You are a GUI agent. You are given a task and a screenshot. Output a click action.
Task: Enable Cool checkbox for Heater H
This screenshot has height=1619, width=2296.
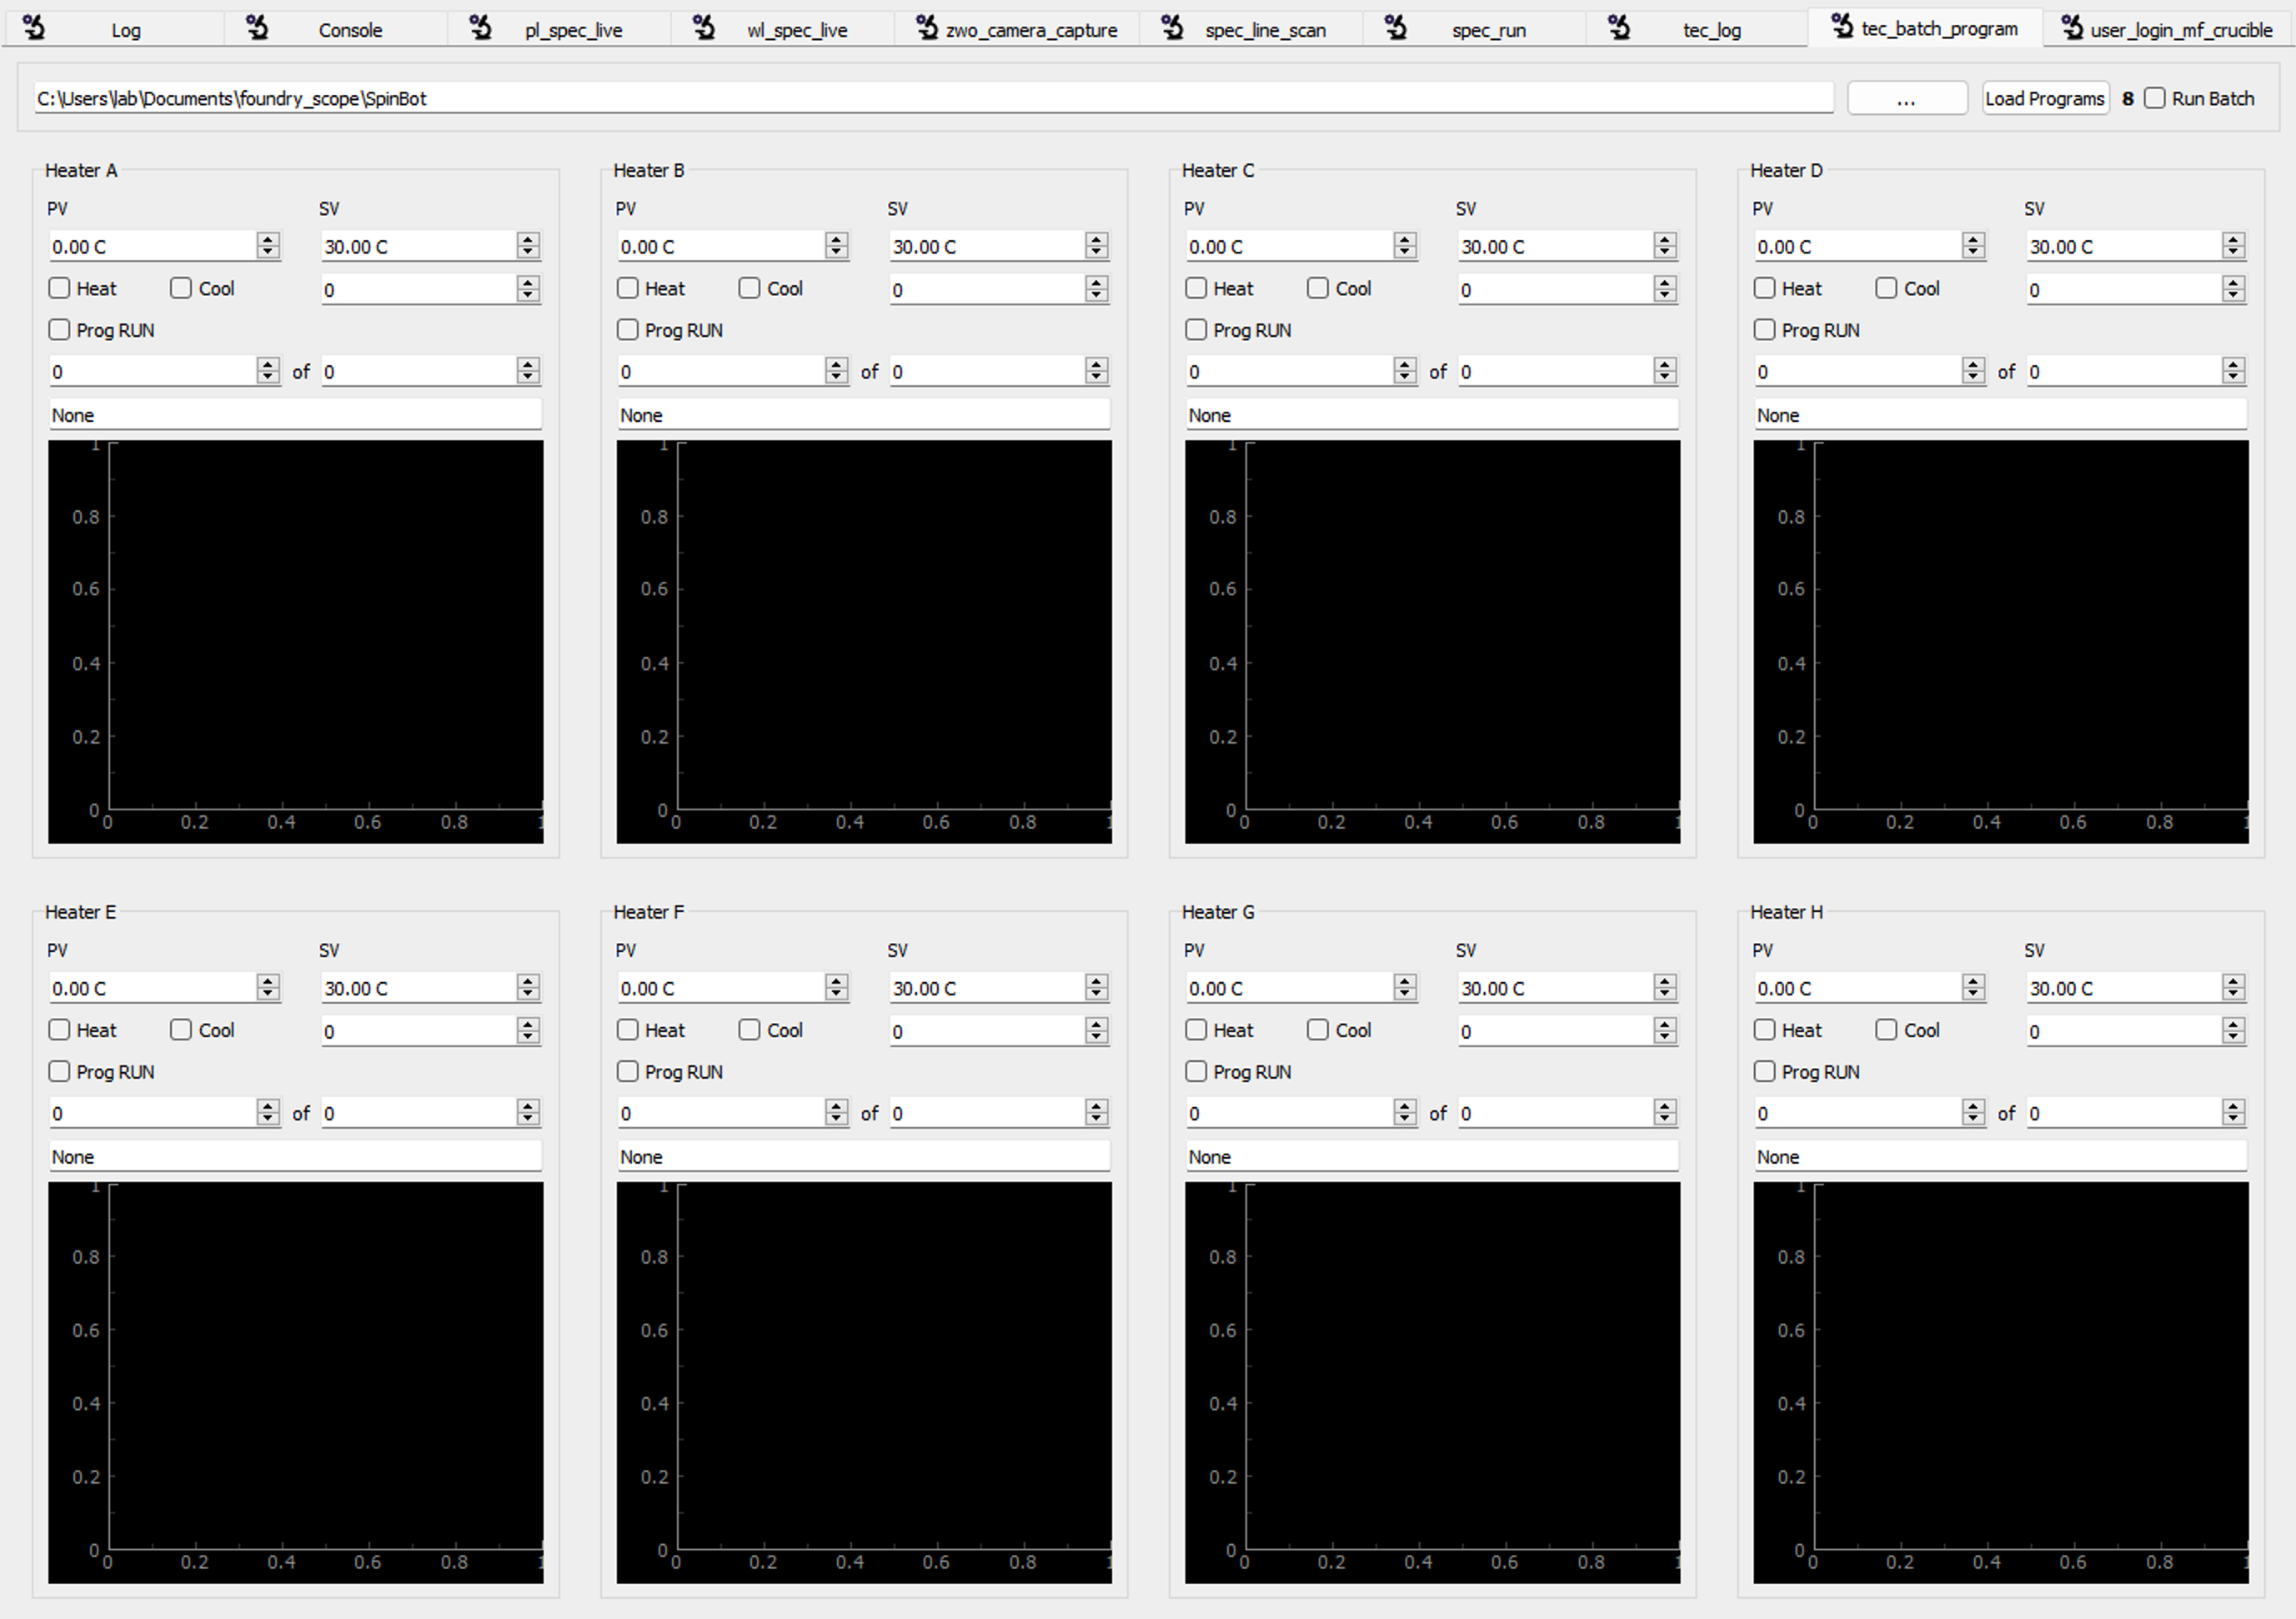point(1886,1030)
